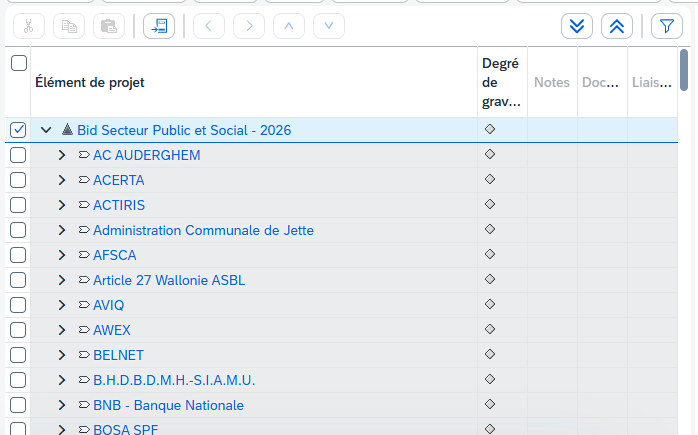The height and width of the screenshot is (435, 698).
Task: Open the BNB - Banque Nationale link
Action: (168, 405)
